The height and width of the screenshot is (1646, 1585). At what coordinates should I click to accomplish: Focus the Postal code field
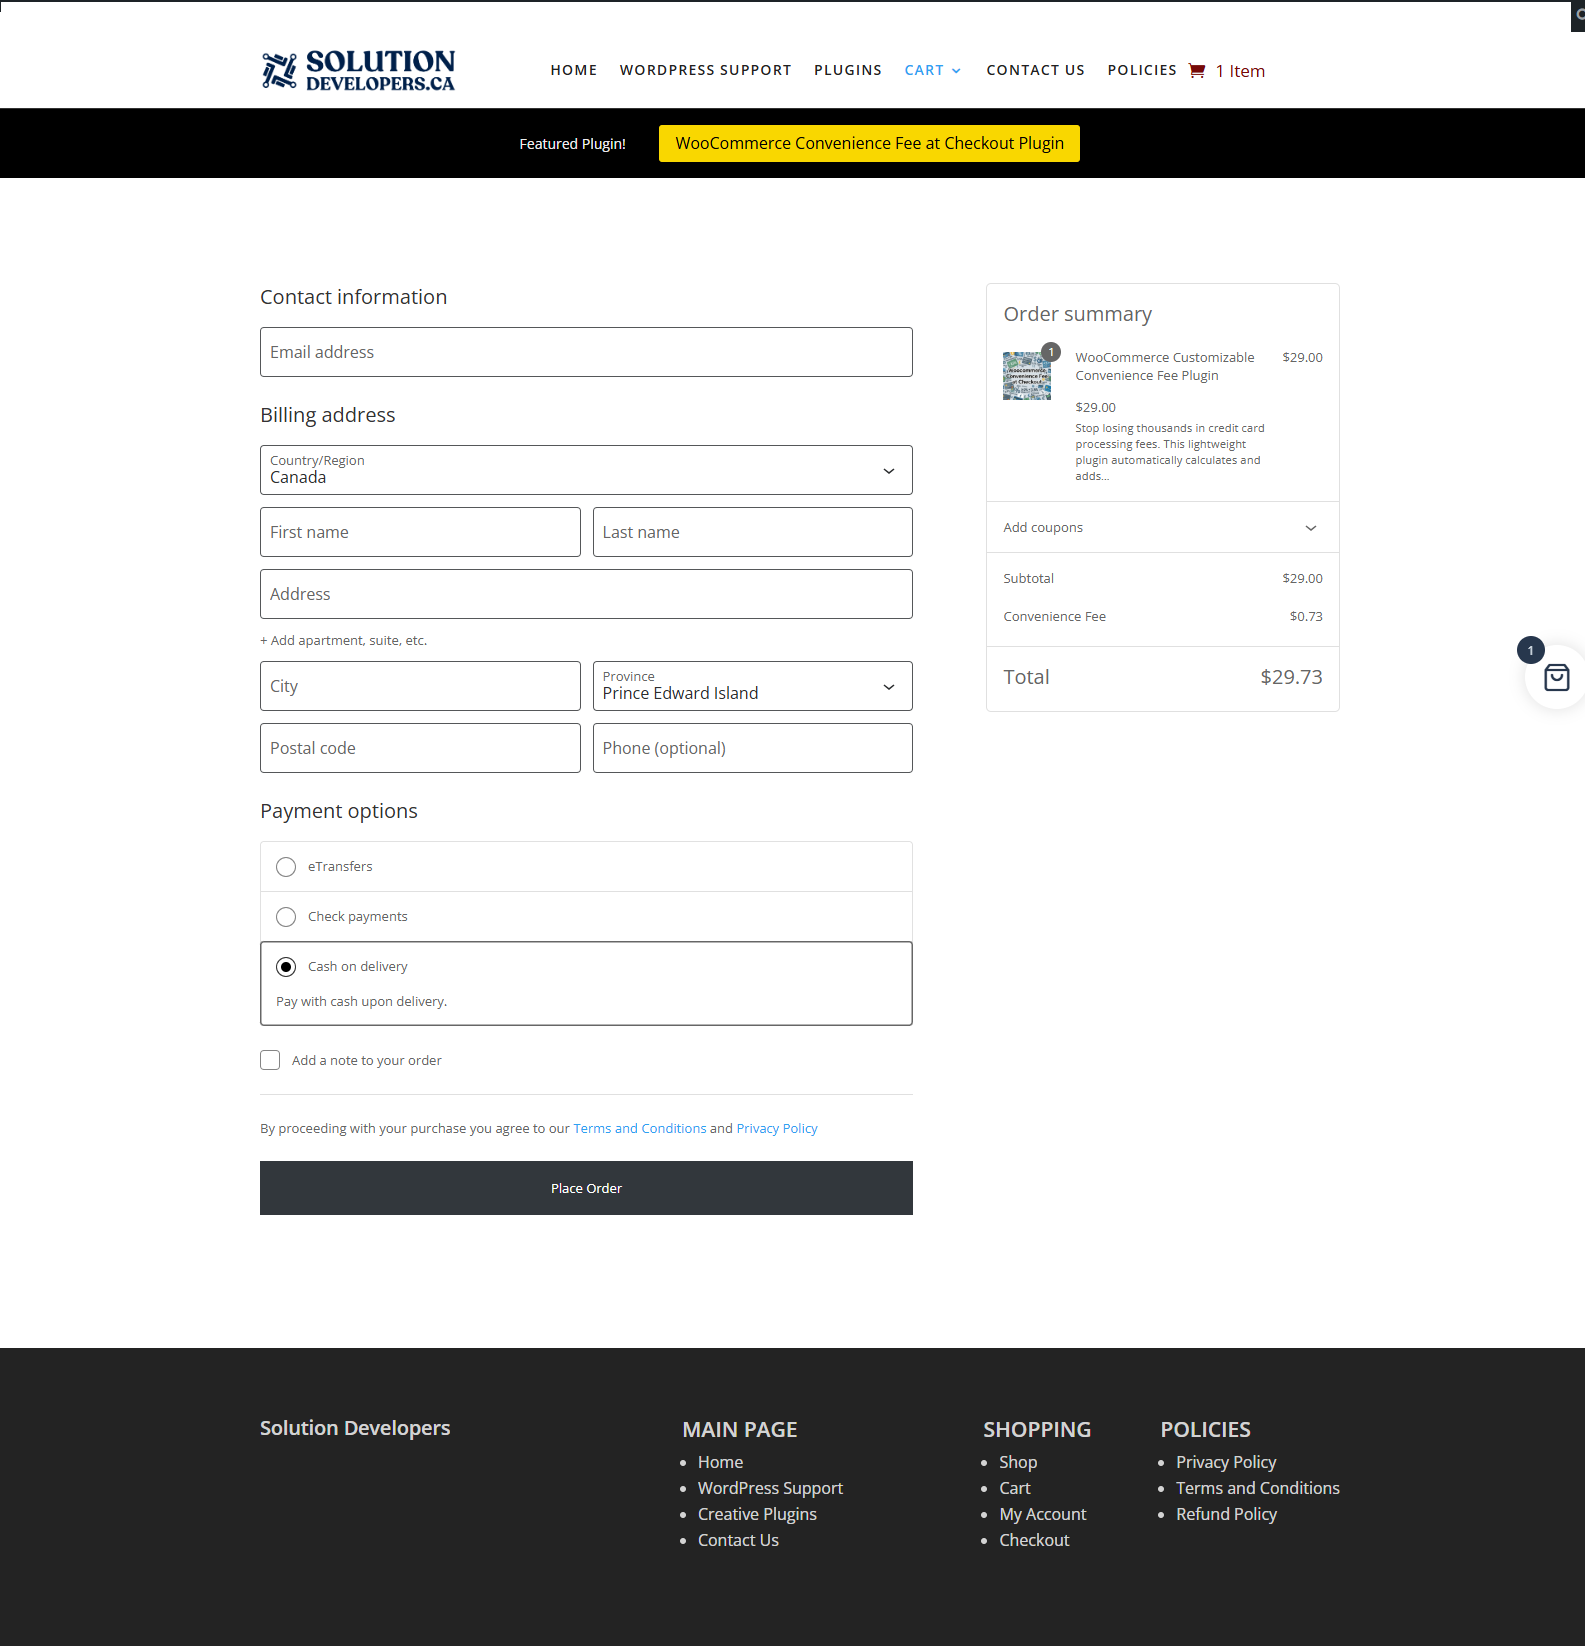click(x=420, y=748)
